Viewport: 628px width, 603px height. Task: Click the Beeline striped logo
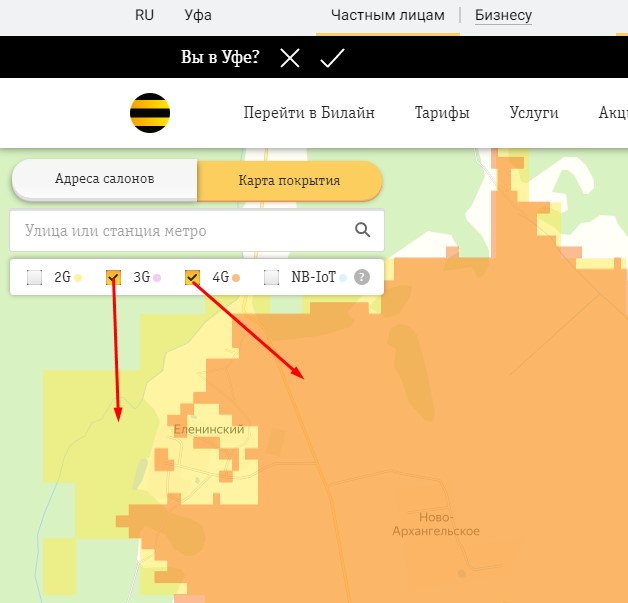coord(150,113)
